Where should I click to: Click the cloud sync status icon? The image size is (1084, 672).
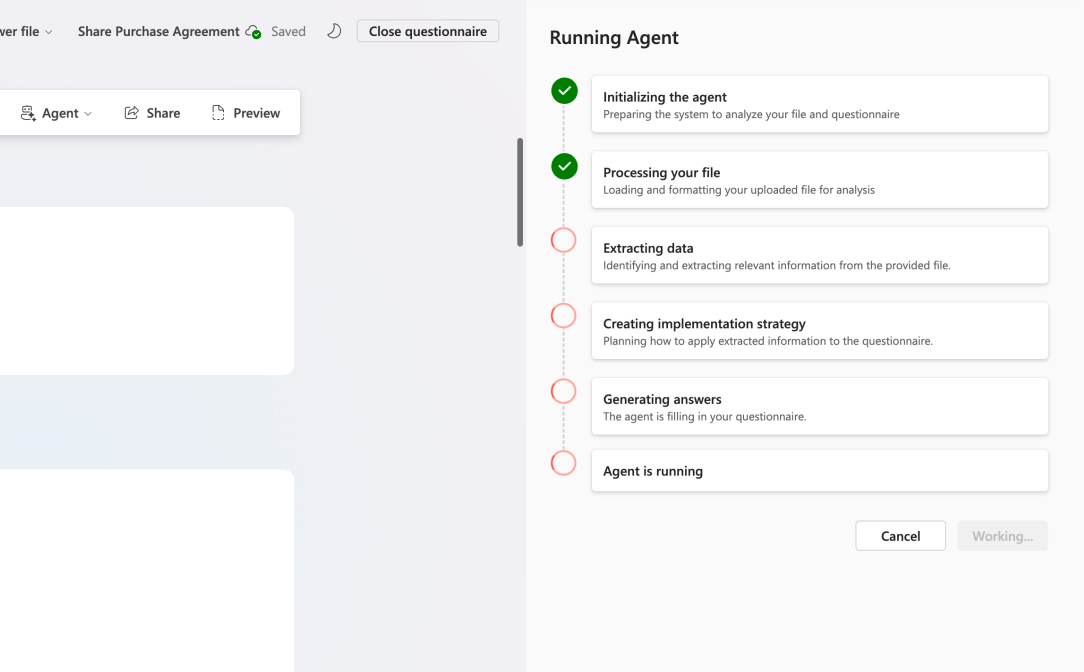coord(253,32)
